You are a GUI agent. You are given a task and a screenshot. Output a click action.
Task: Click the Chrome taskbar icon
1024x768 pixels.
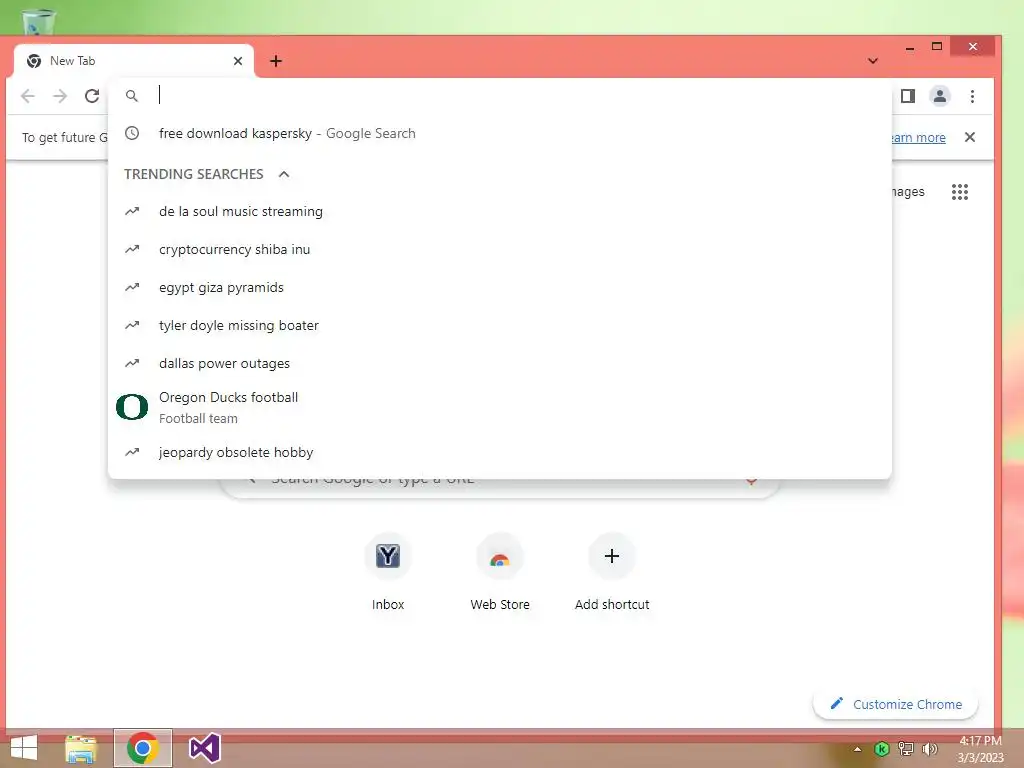coord(143,748)
